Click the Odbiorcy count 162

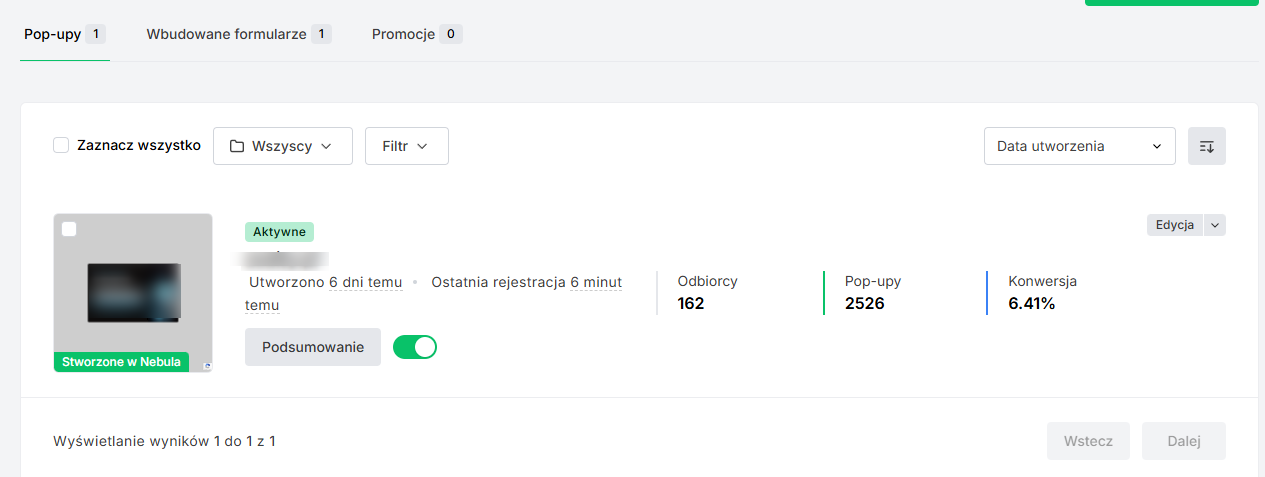click(x=691, y=303)
